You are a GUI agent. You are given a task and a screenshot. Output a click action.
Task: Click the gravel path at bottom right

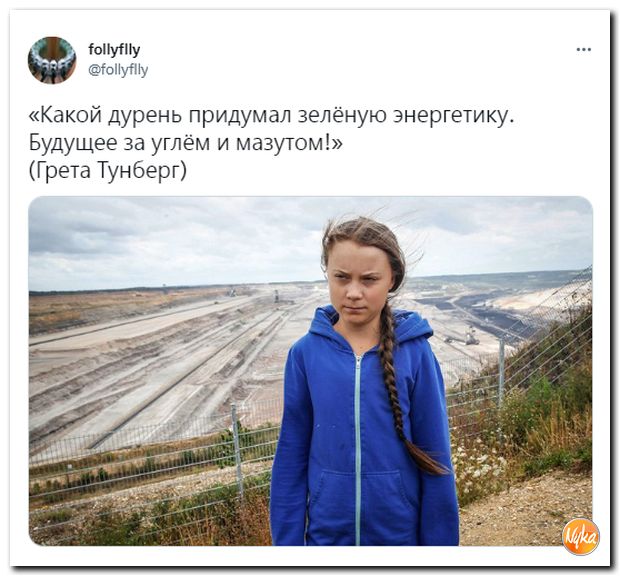click(527, 511)
